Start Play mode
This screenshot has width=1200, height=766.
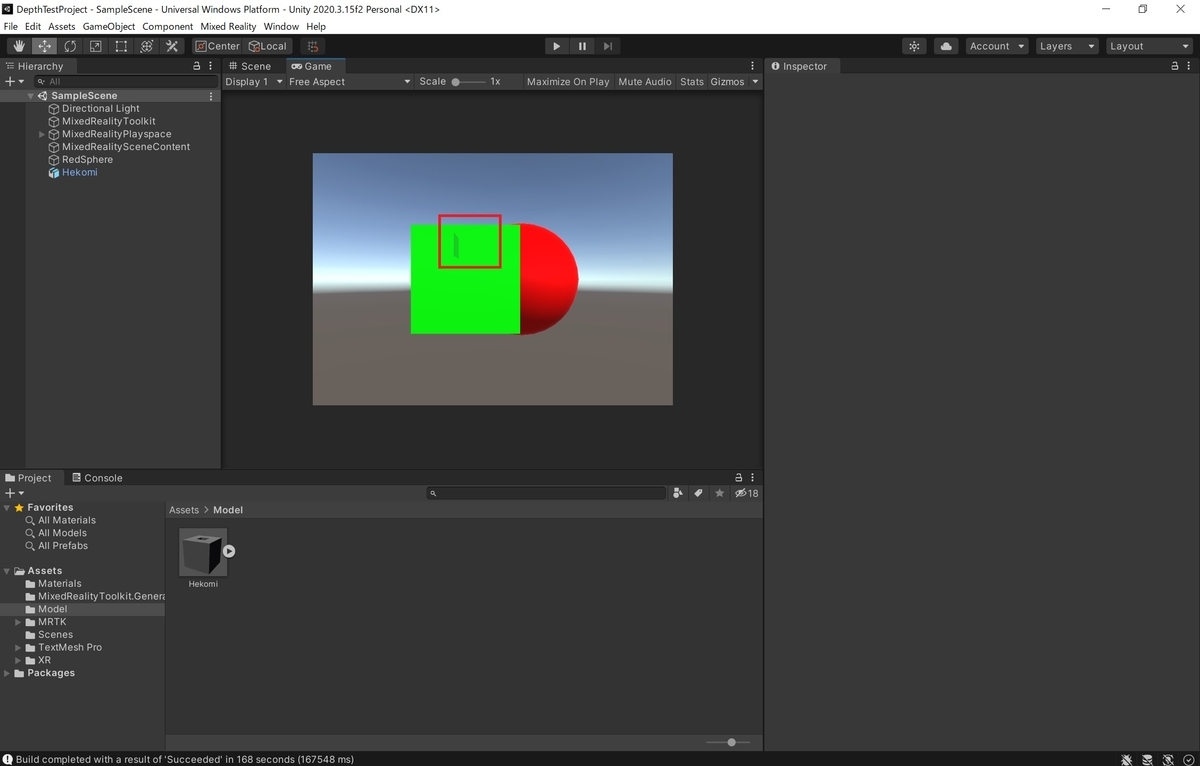click(557, 46)
